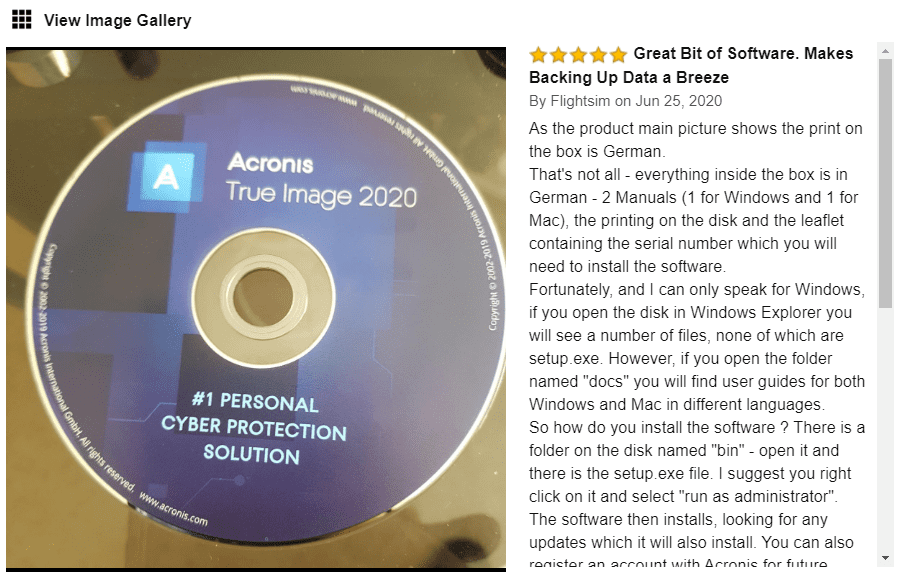Click the grid icon for image gallery

pyautogui.click(x=22, y=20)
